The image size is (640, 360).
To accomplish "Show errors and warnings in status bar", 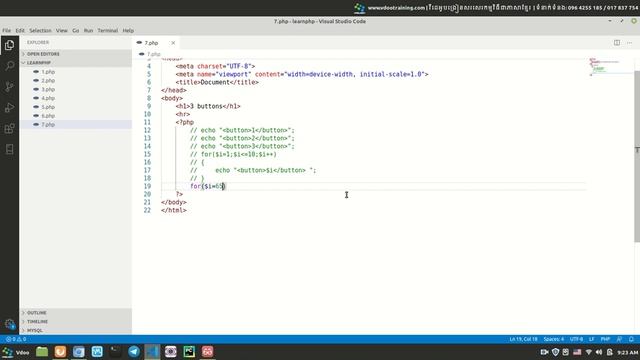I will coord(16,339).
